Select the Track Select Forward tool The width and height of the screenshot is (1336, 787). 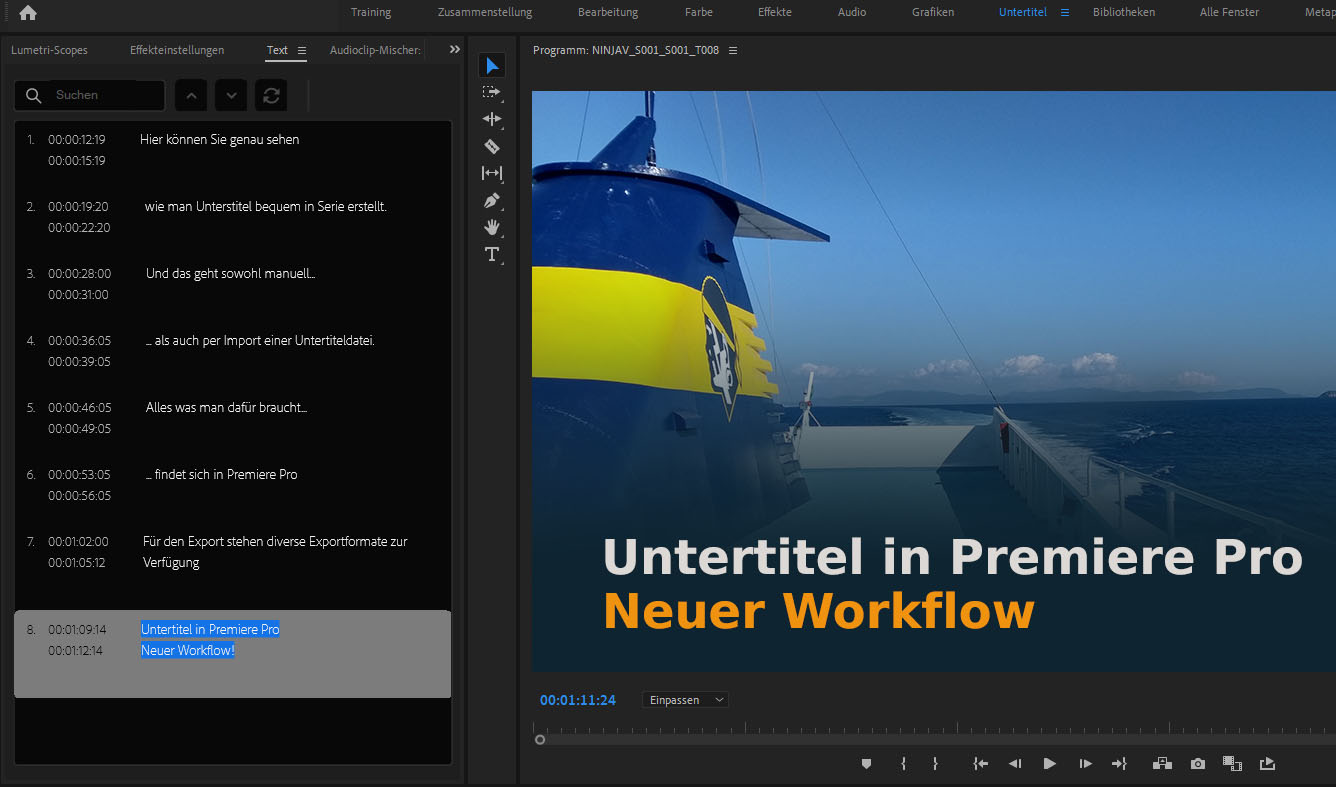point(491,92)
